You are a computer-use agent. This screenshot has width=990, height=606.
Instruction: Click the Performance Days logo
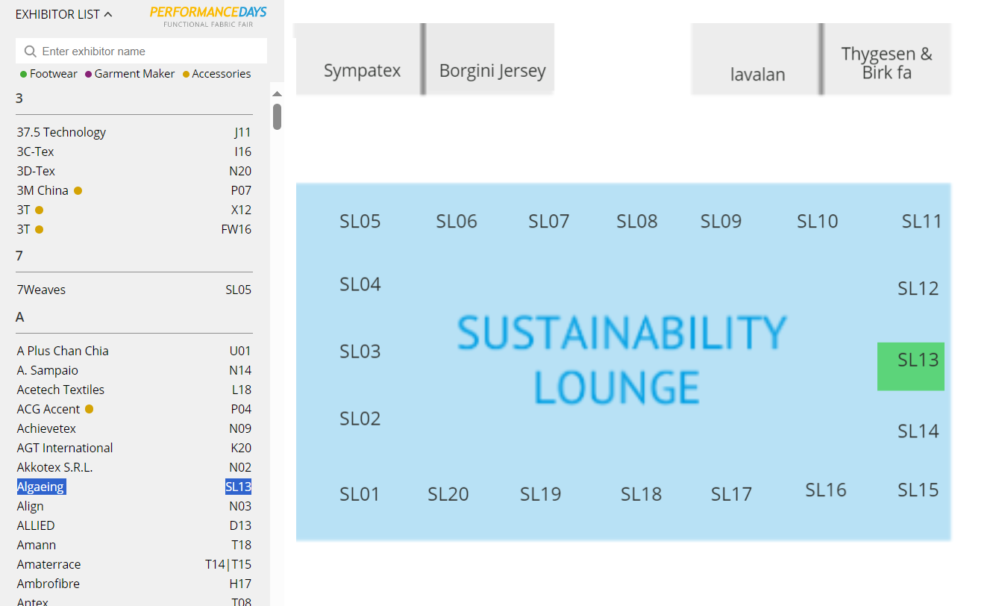coord(208,16)
